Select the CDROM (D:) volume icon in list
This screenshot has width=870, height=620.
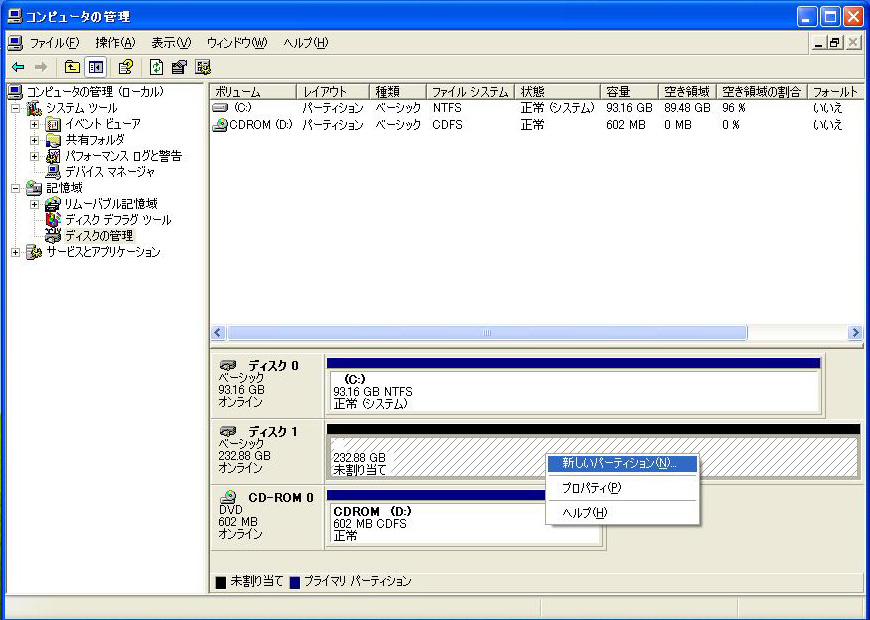click(220, 125)
